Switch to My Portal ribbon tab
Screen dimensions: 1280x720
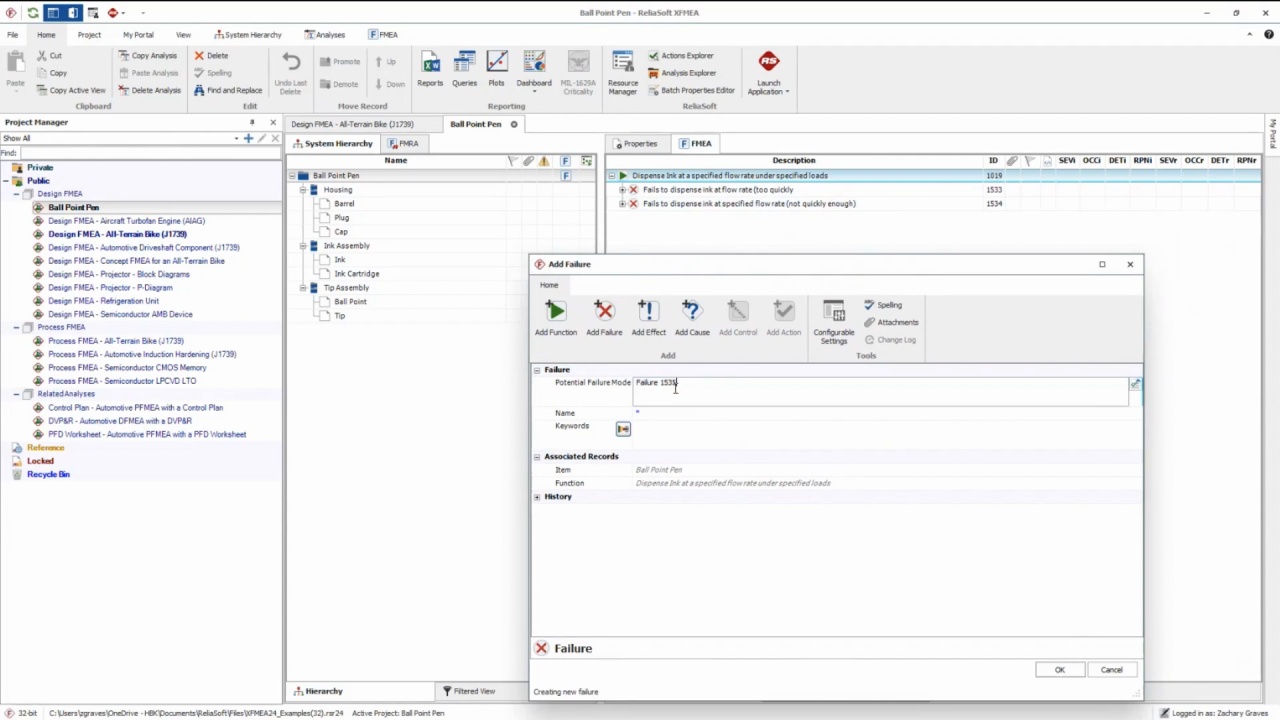(x=138, y=35)
